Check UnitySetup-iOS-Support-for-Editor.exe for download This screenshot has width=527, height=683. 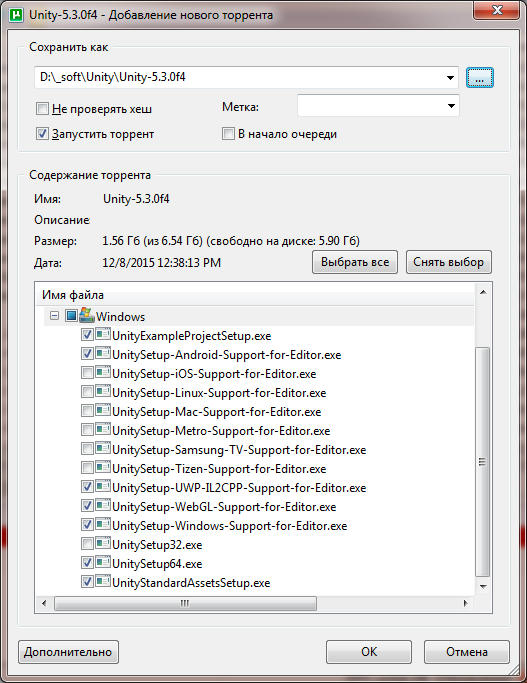(88, 373)
